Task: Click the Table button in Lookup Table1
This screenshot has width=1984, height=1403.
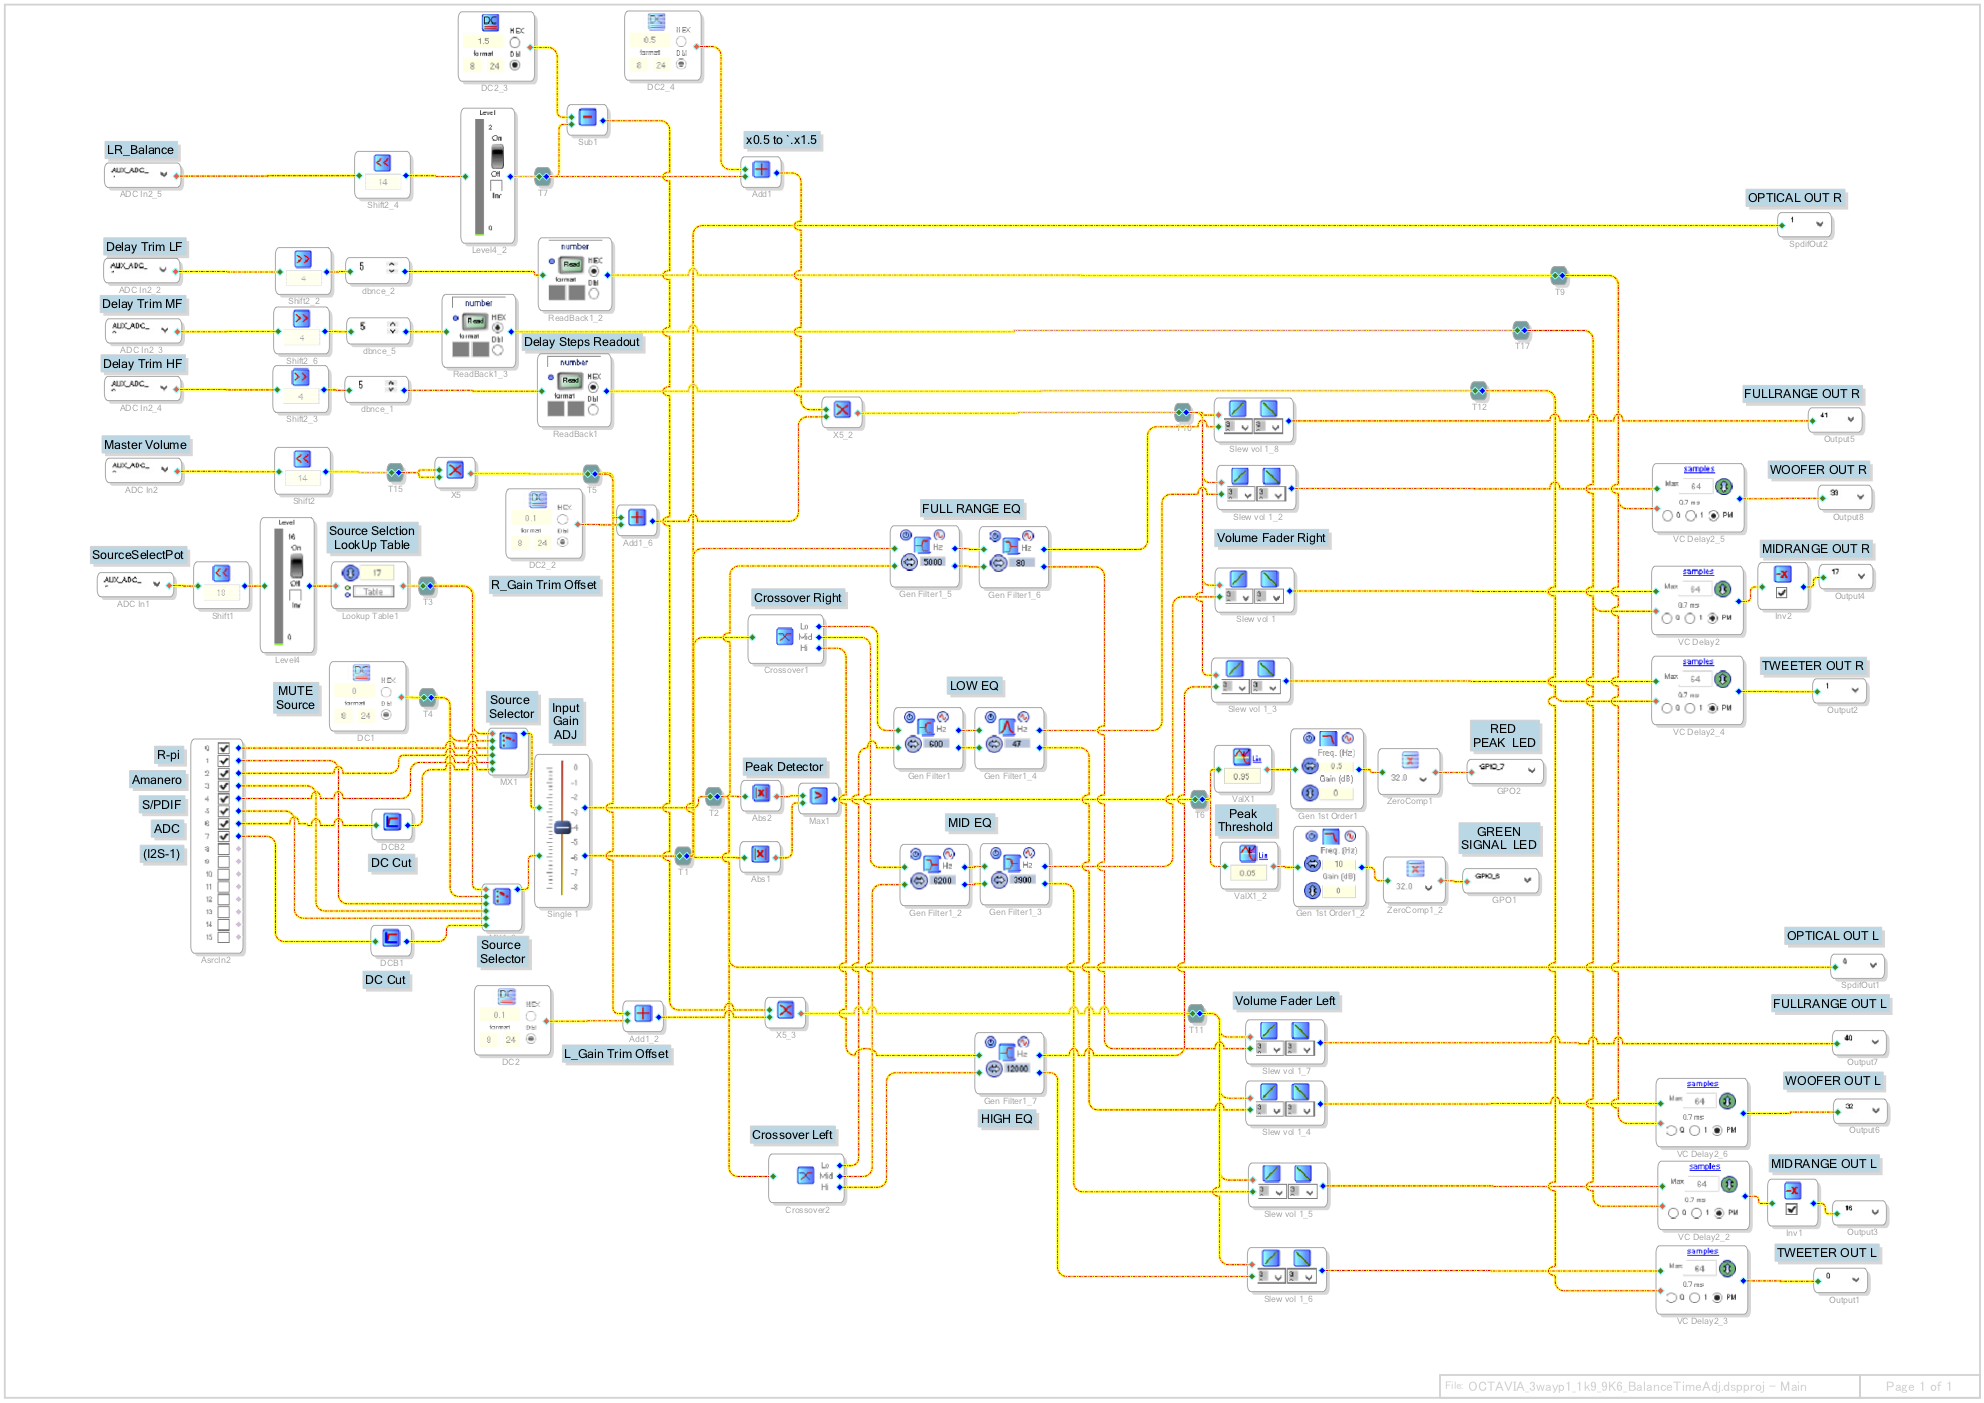Action: click(x=374, y=591)
